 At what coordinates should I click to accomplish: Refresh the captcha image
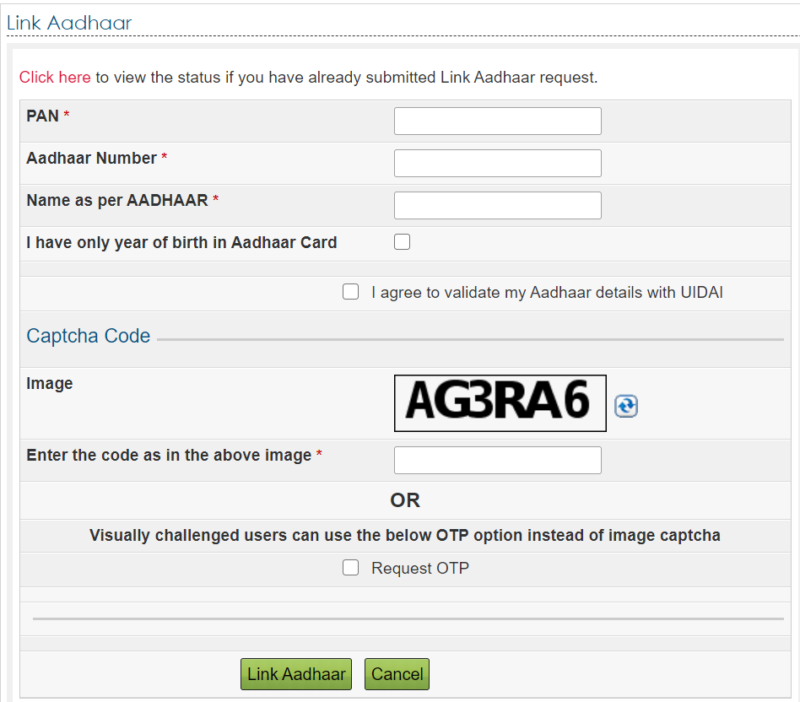[x=626, y=407]
